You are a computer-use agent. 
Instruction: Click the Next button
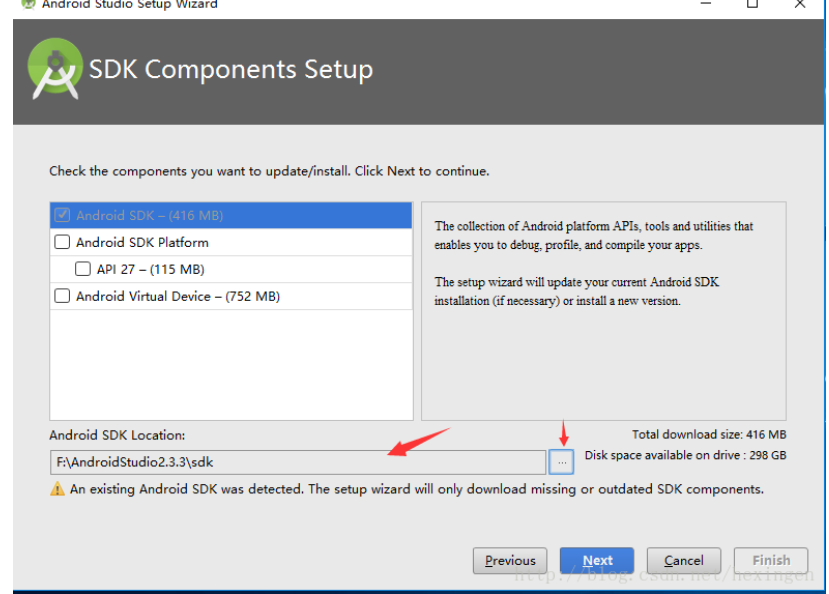pos(597,560)
